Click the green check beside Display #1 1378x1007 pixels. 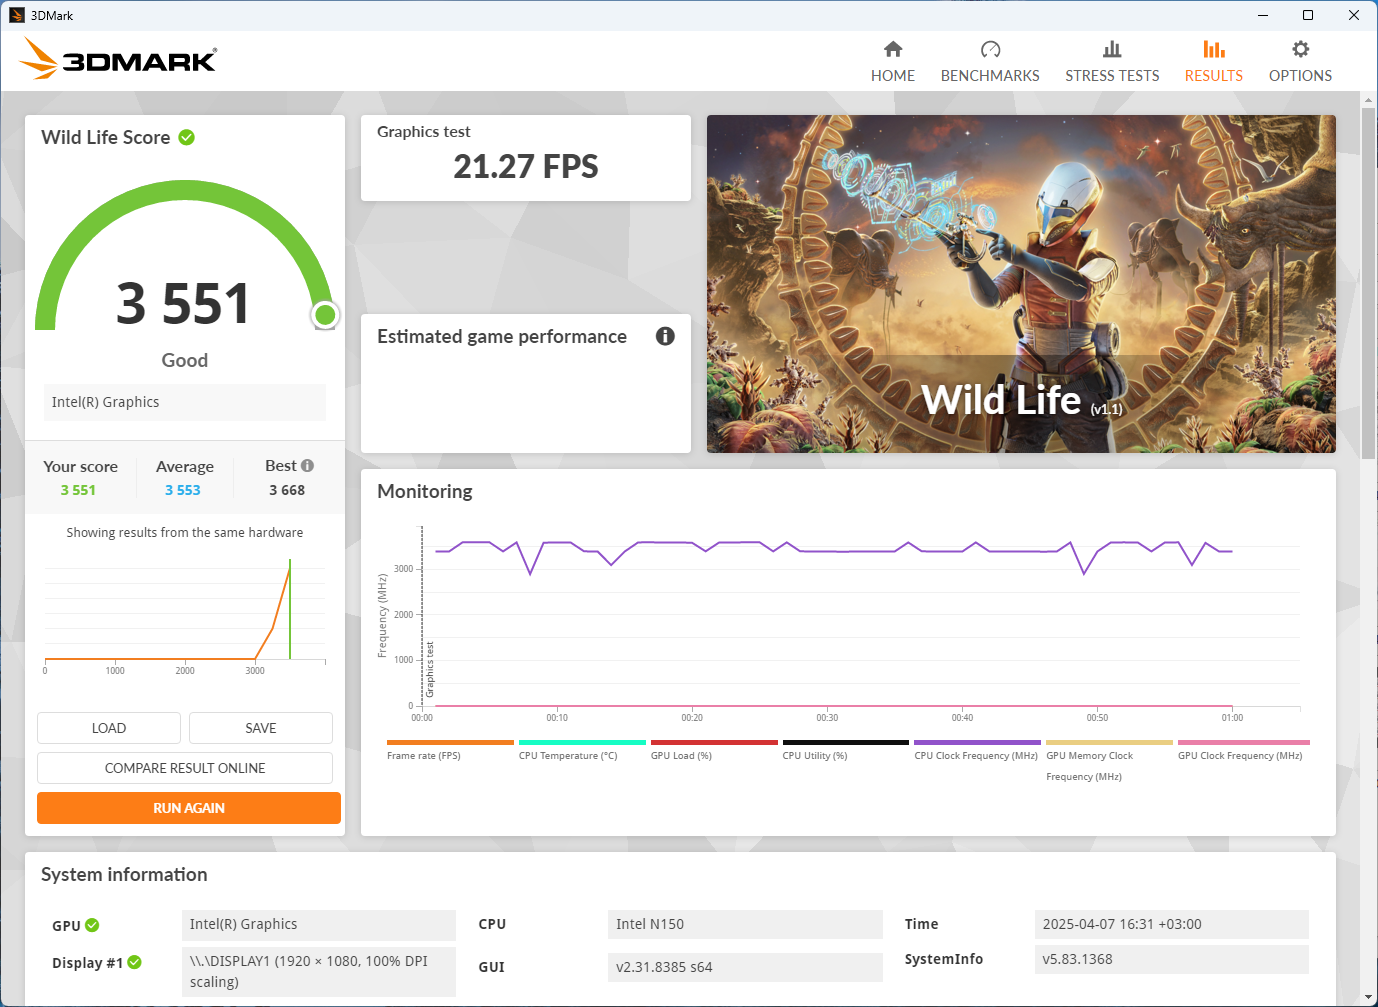(135, 962)
